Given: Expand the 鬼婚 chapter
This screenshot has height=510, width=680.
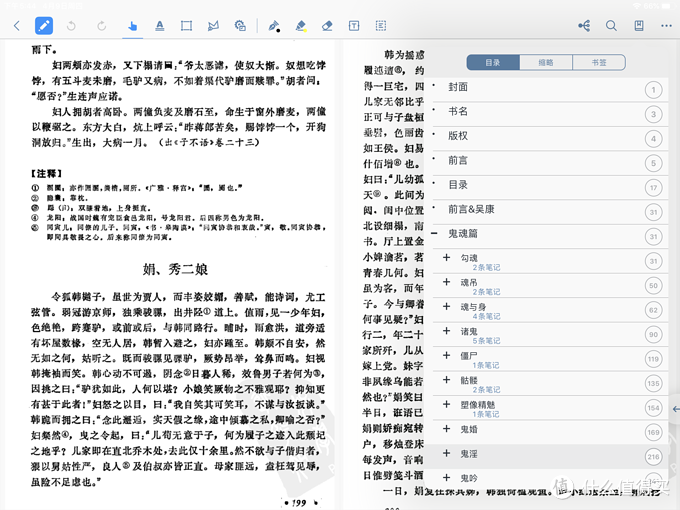Looking at the screenshot, I should point(446,429).
